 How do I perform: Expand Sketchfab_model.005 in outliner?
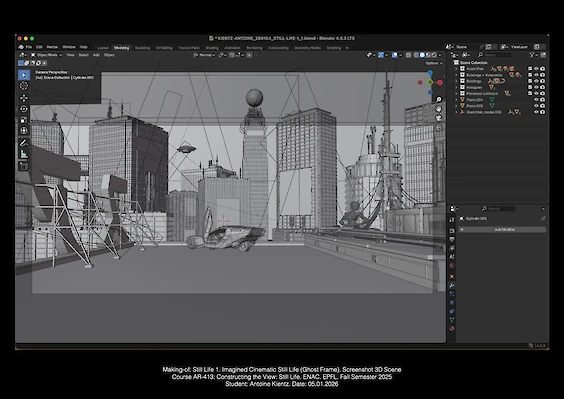[456, 112]
